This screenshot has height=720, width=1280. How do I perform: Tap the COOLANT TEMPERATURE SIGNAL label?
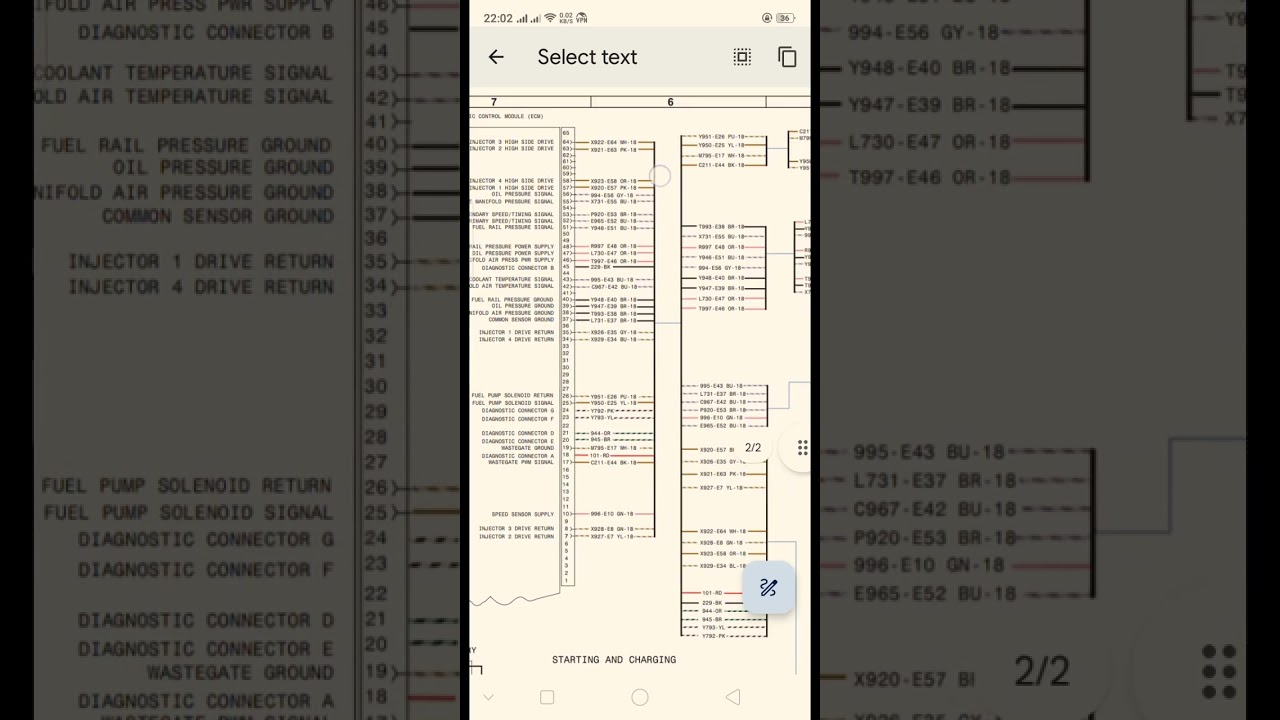512,279
